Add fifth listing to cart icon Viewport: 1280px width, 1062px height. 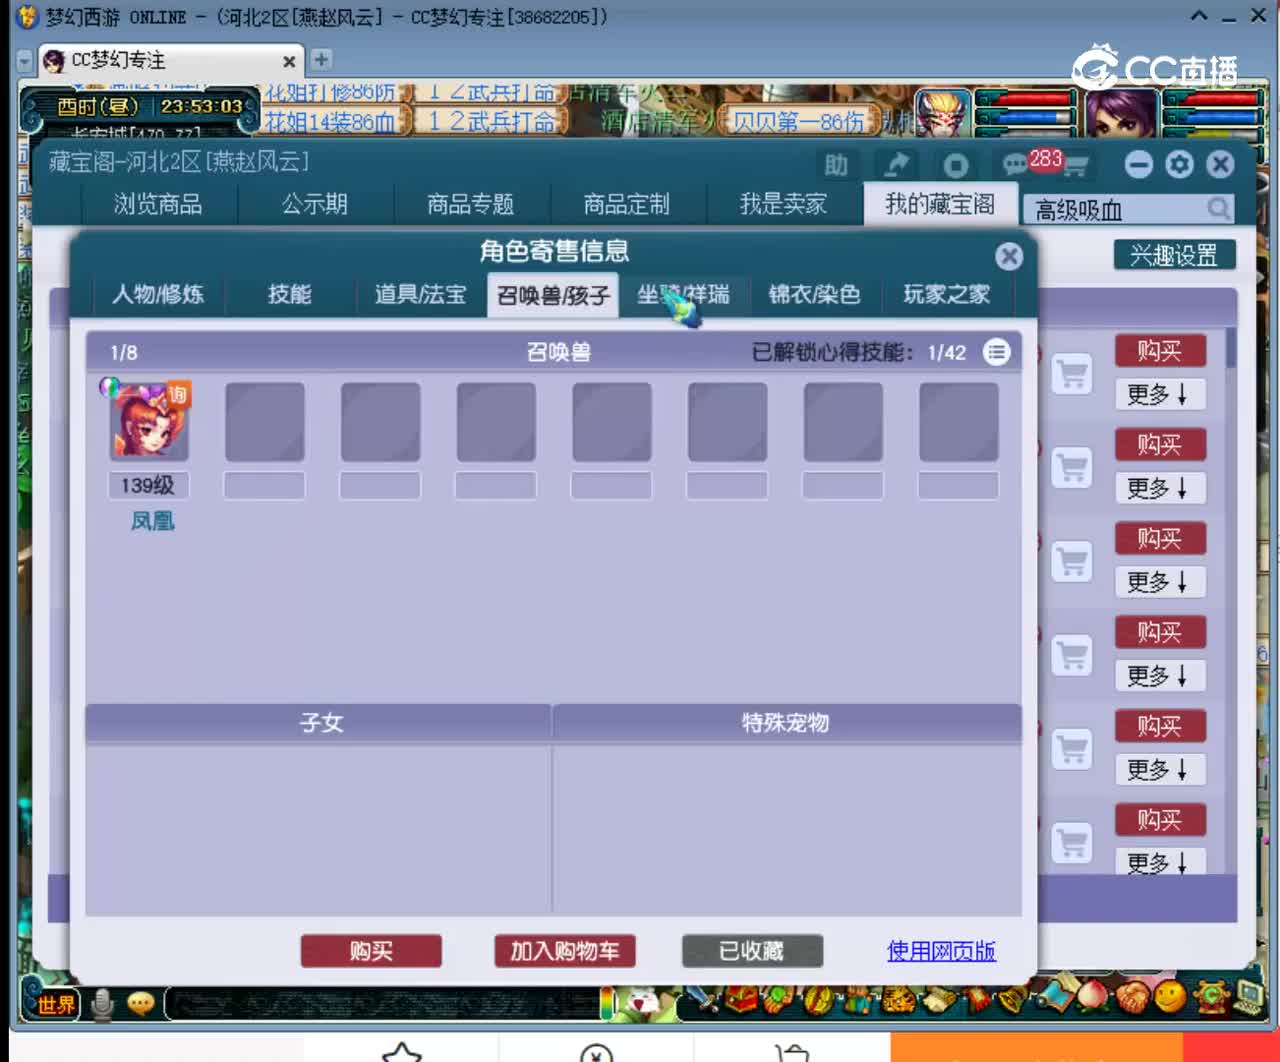pos(1072,749)
